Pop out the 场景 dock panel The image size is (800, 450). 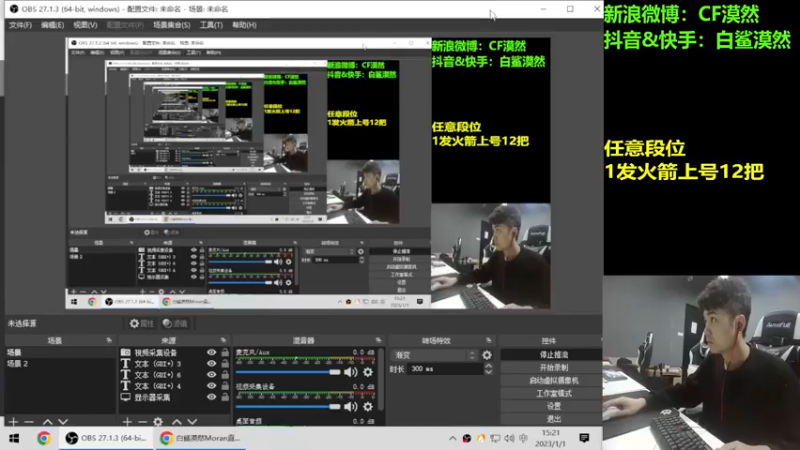pos(109,340)
